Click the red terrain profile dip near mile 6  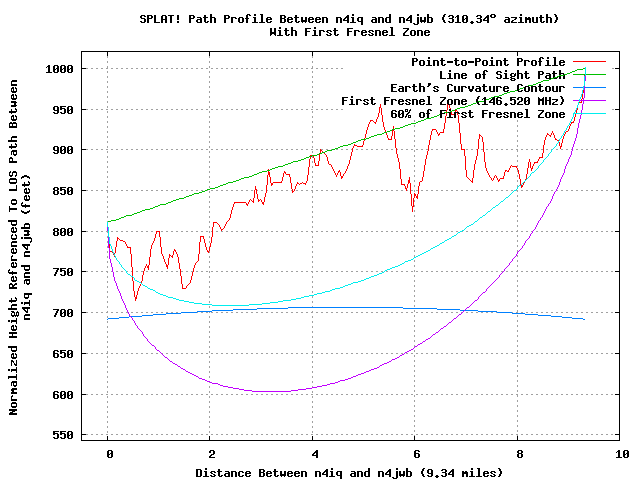click(413, 211)
